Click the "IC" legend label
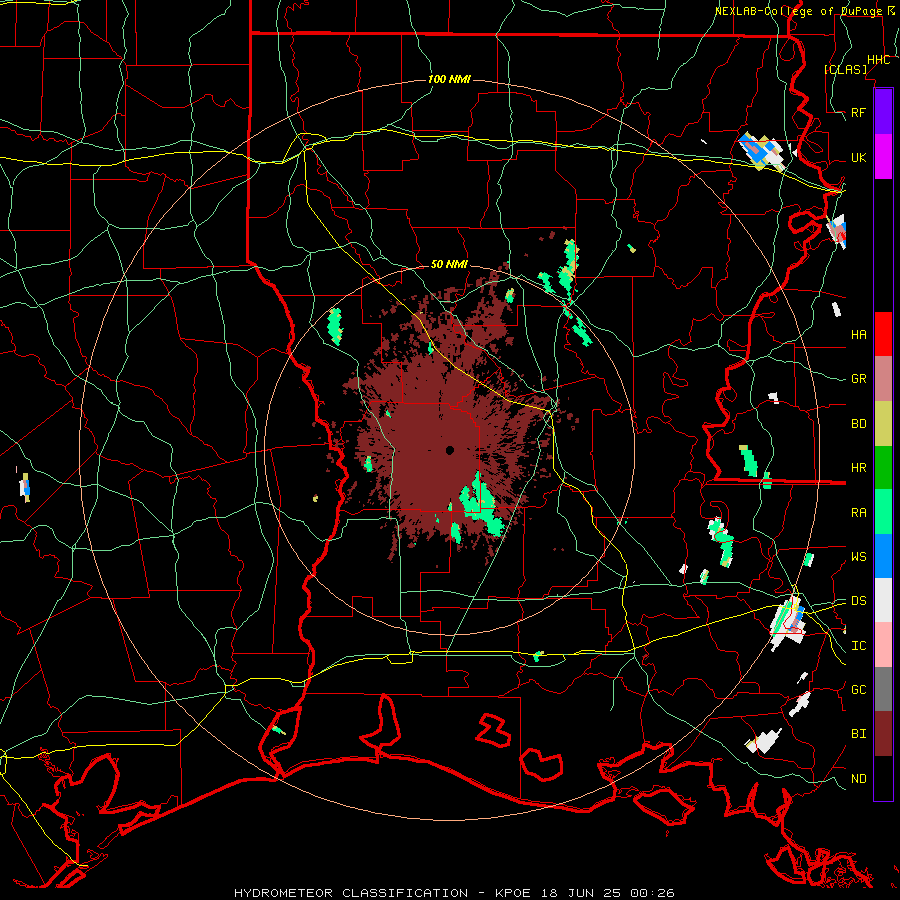The width and height of the screenshot is (900, 900). pos(858,645)
